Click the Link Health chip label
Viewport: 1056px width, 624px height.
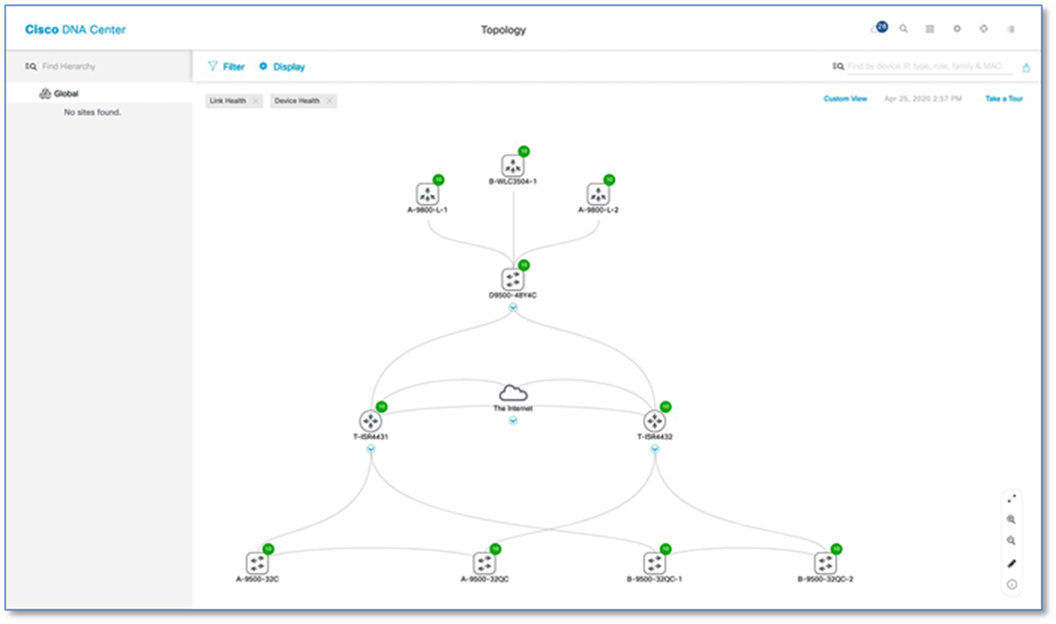(x=228, y=101)
